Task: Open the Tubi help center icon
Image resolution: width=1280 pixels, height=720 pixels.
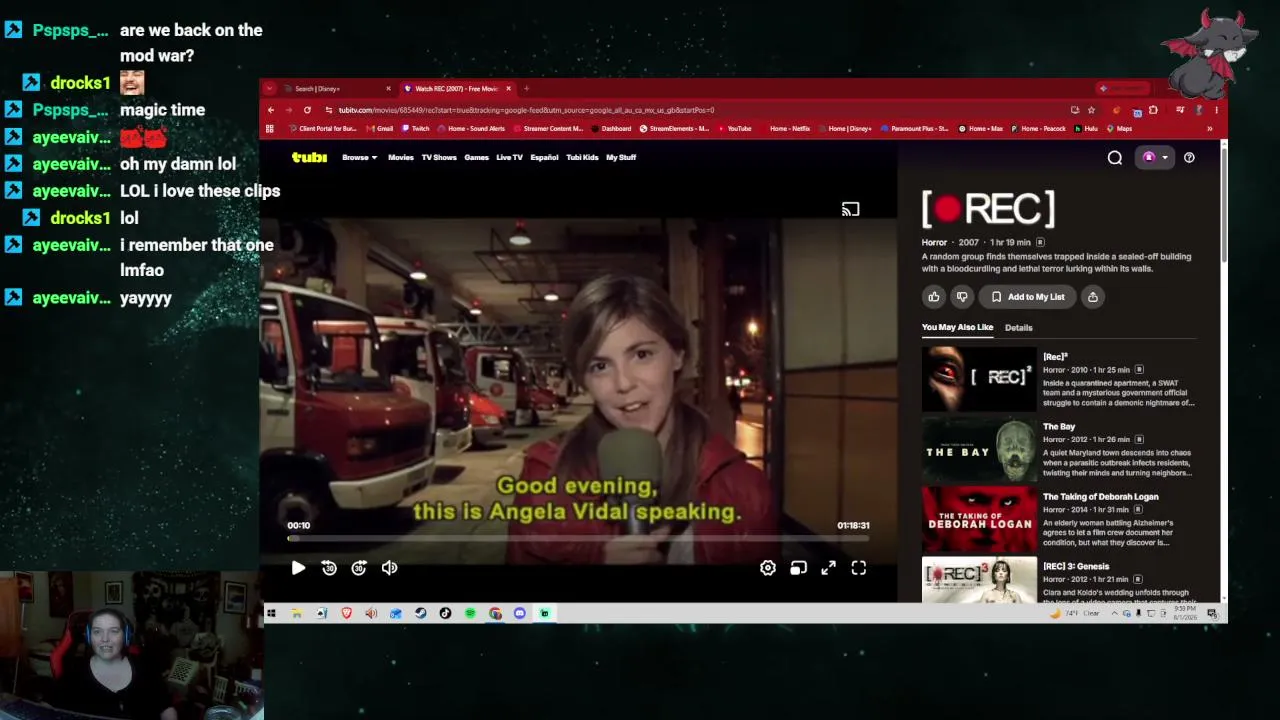Action: tap(1189, 157)
